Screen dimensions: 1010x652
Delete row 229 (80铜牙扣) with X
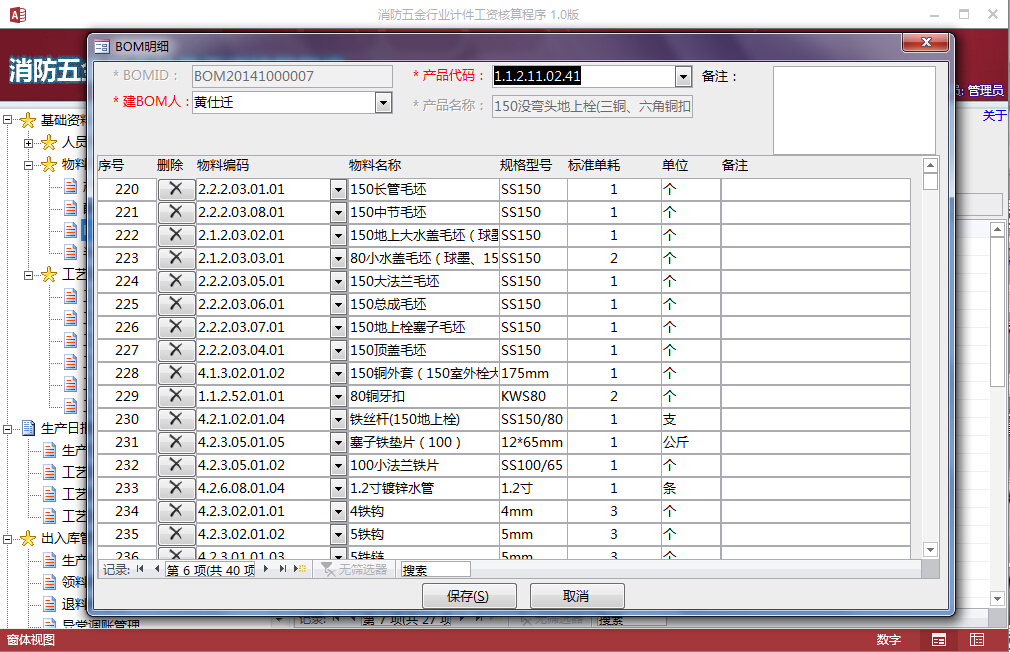[x=176, y=396]
